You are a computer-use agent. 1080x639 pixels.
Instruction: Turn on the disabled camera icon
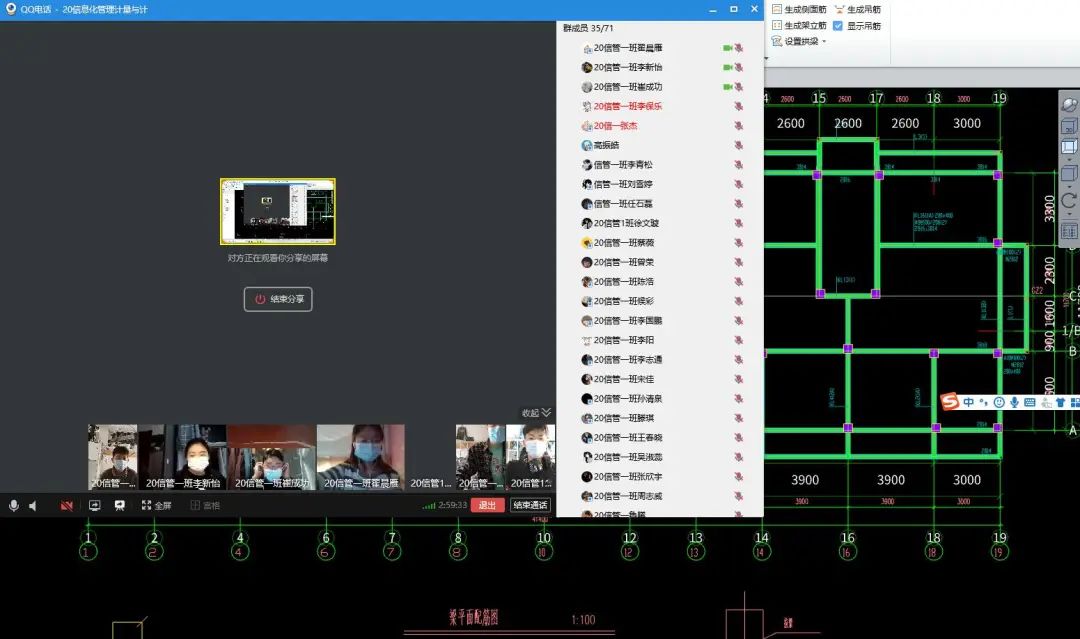[66, 506]
